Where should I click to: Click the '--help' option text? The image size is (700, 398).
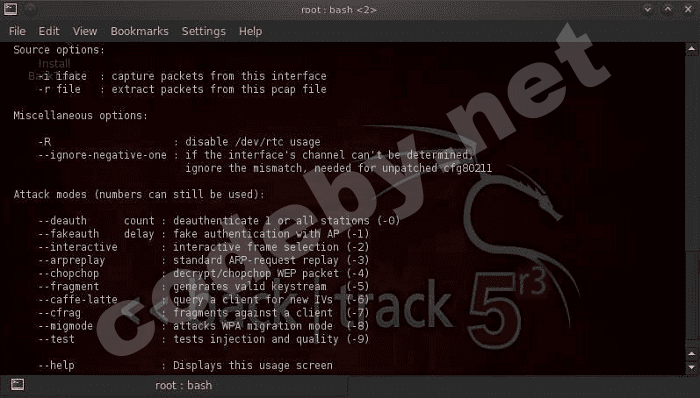point(56,365)
